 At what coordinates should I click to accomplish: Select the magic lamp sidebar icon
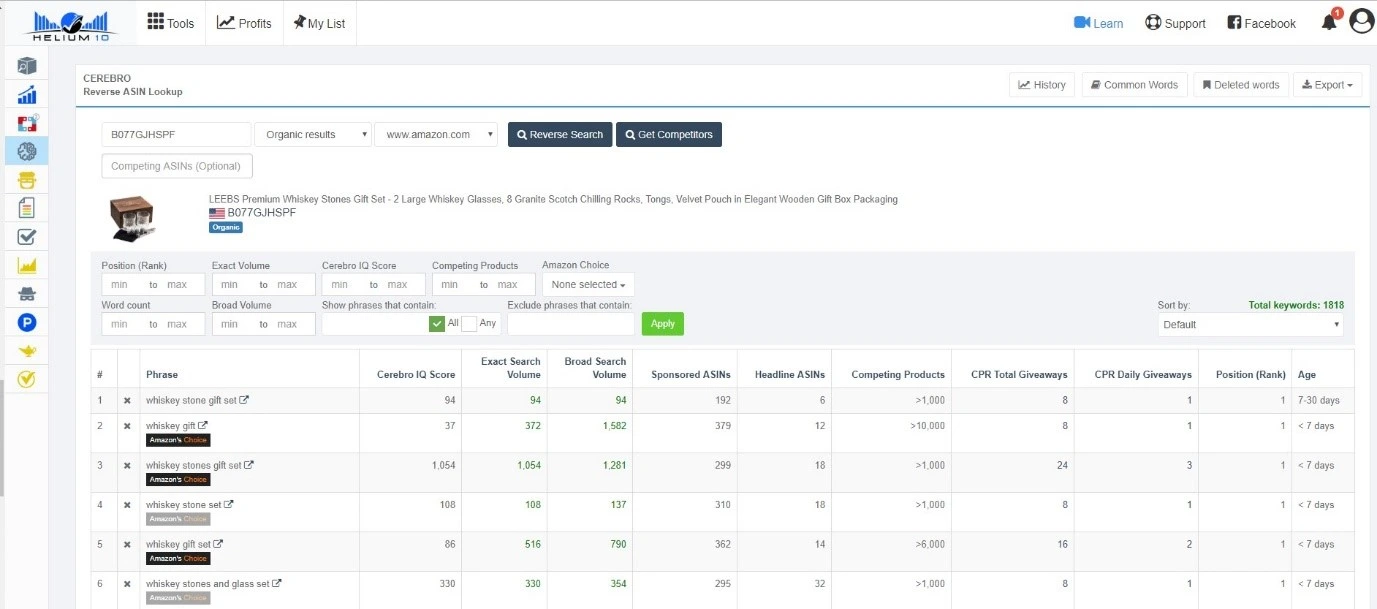pos(26,351)
